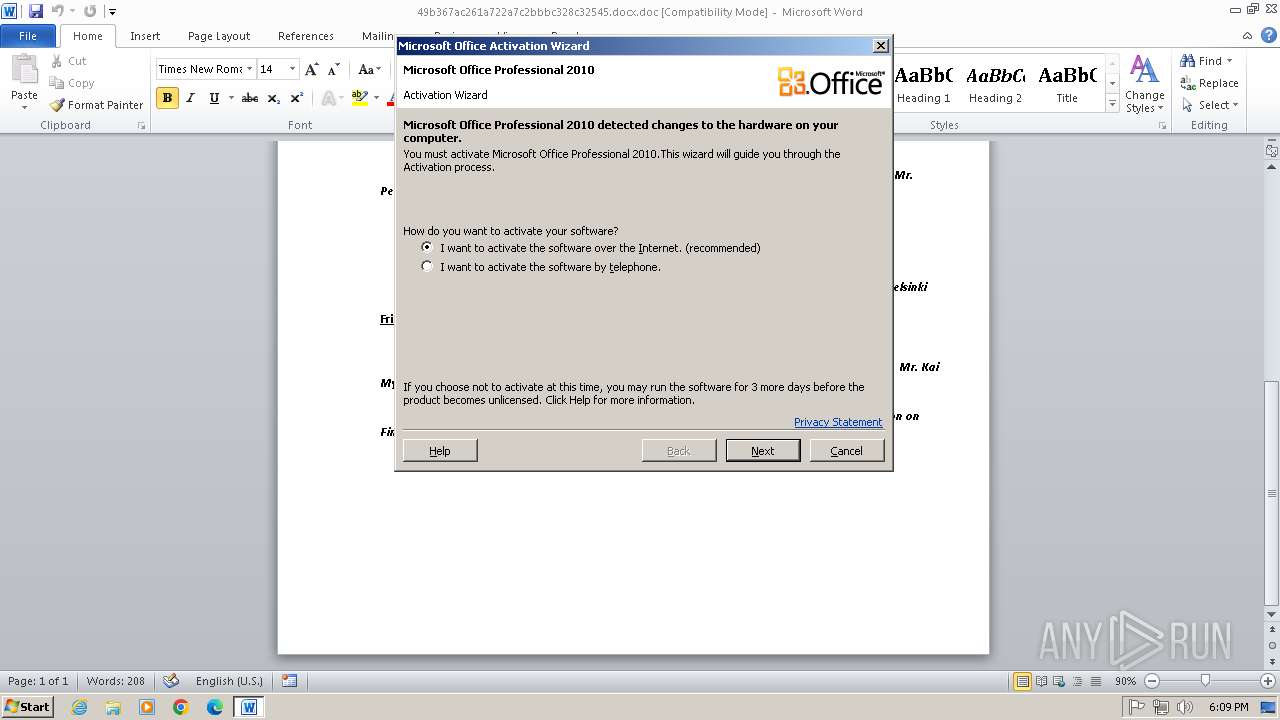This screenshot has height=720, width=1280.
Task: Expand Paste options arrow
Action: click(24, 106)
